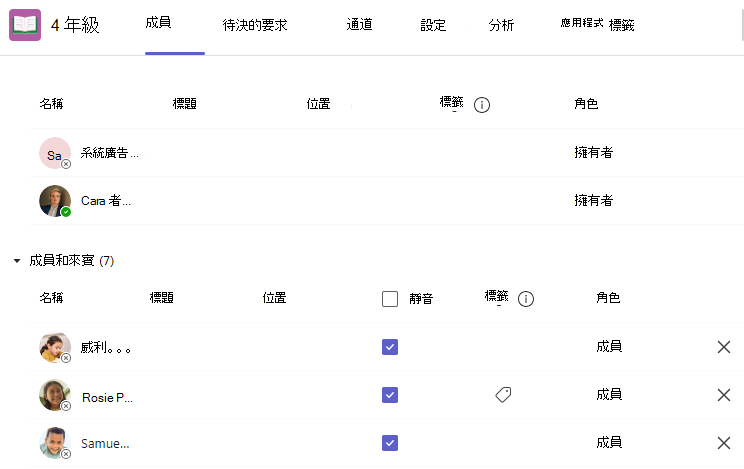The width and height of the screenshot is (744, 469).
Task: Uncheck mute for 威利 member
Action: pos(390,347)
